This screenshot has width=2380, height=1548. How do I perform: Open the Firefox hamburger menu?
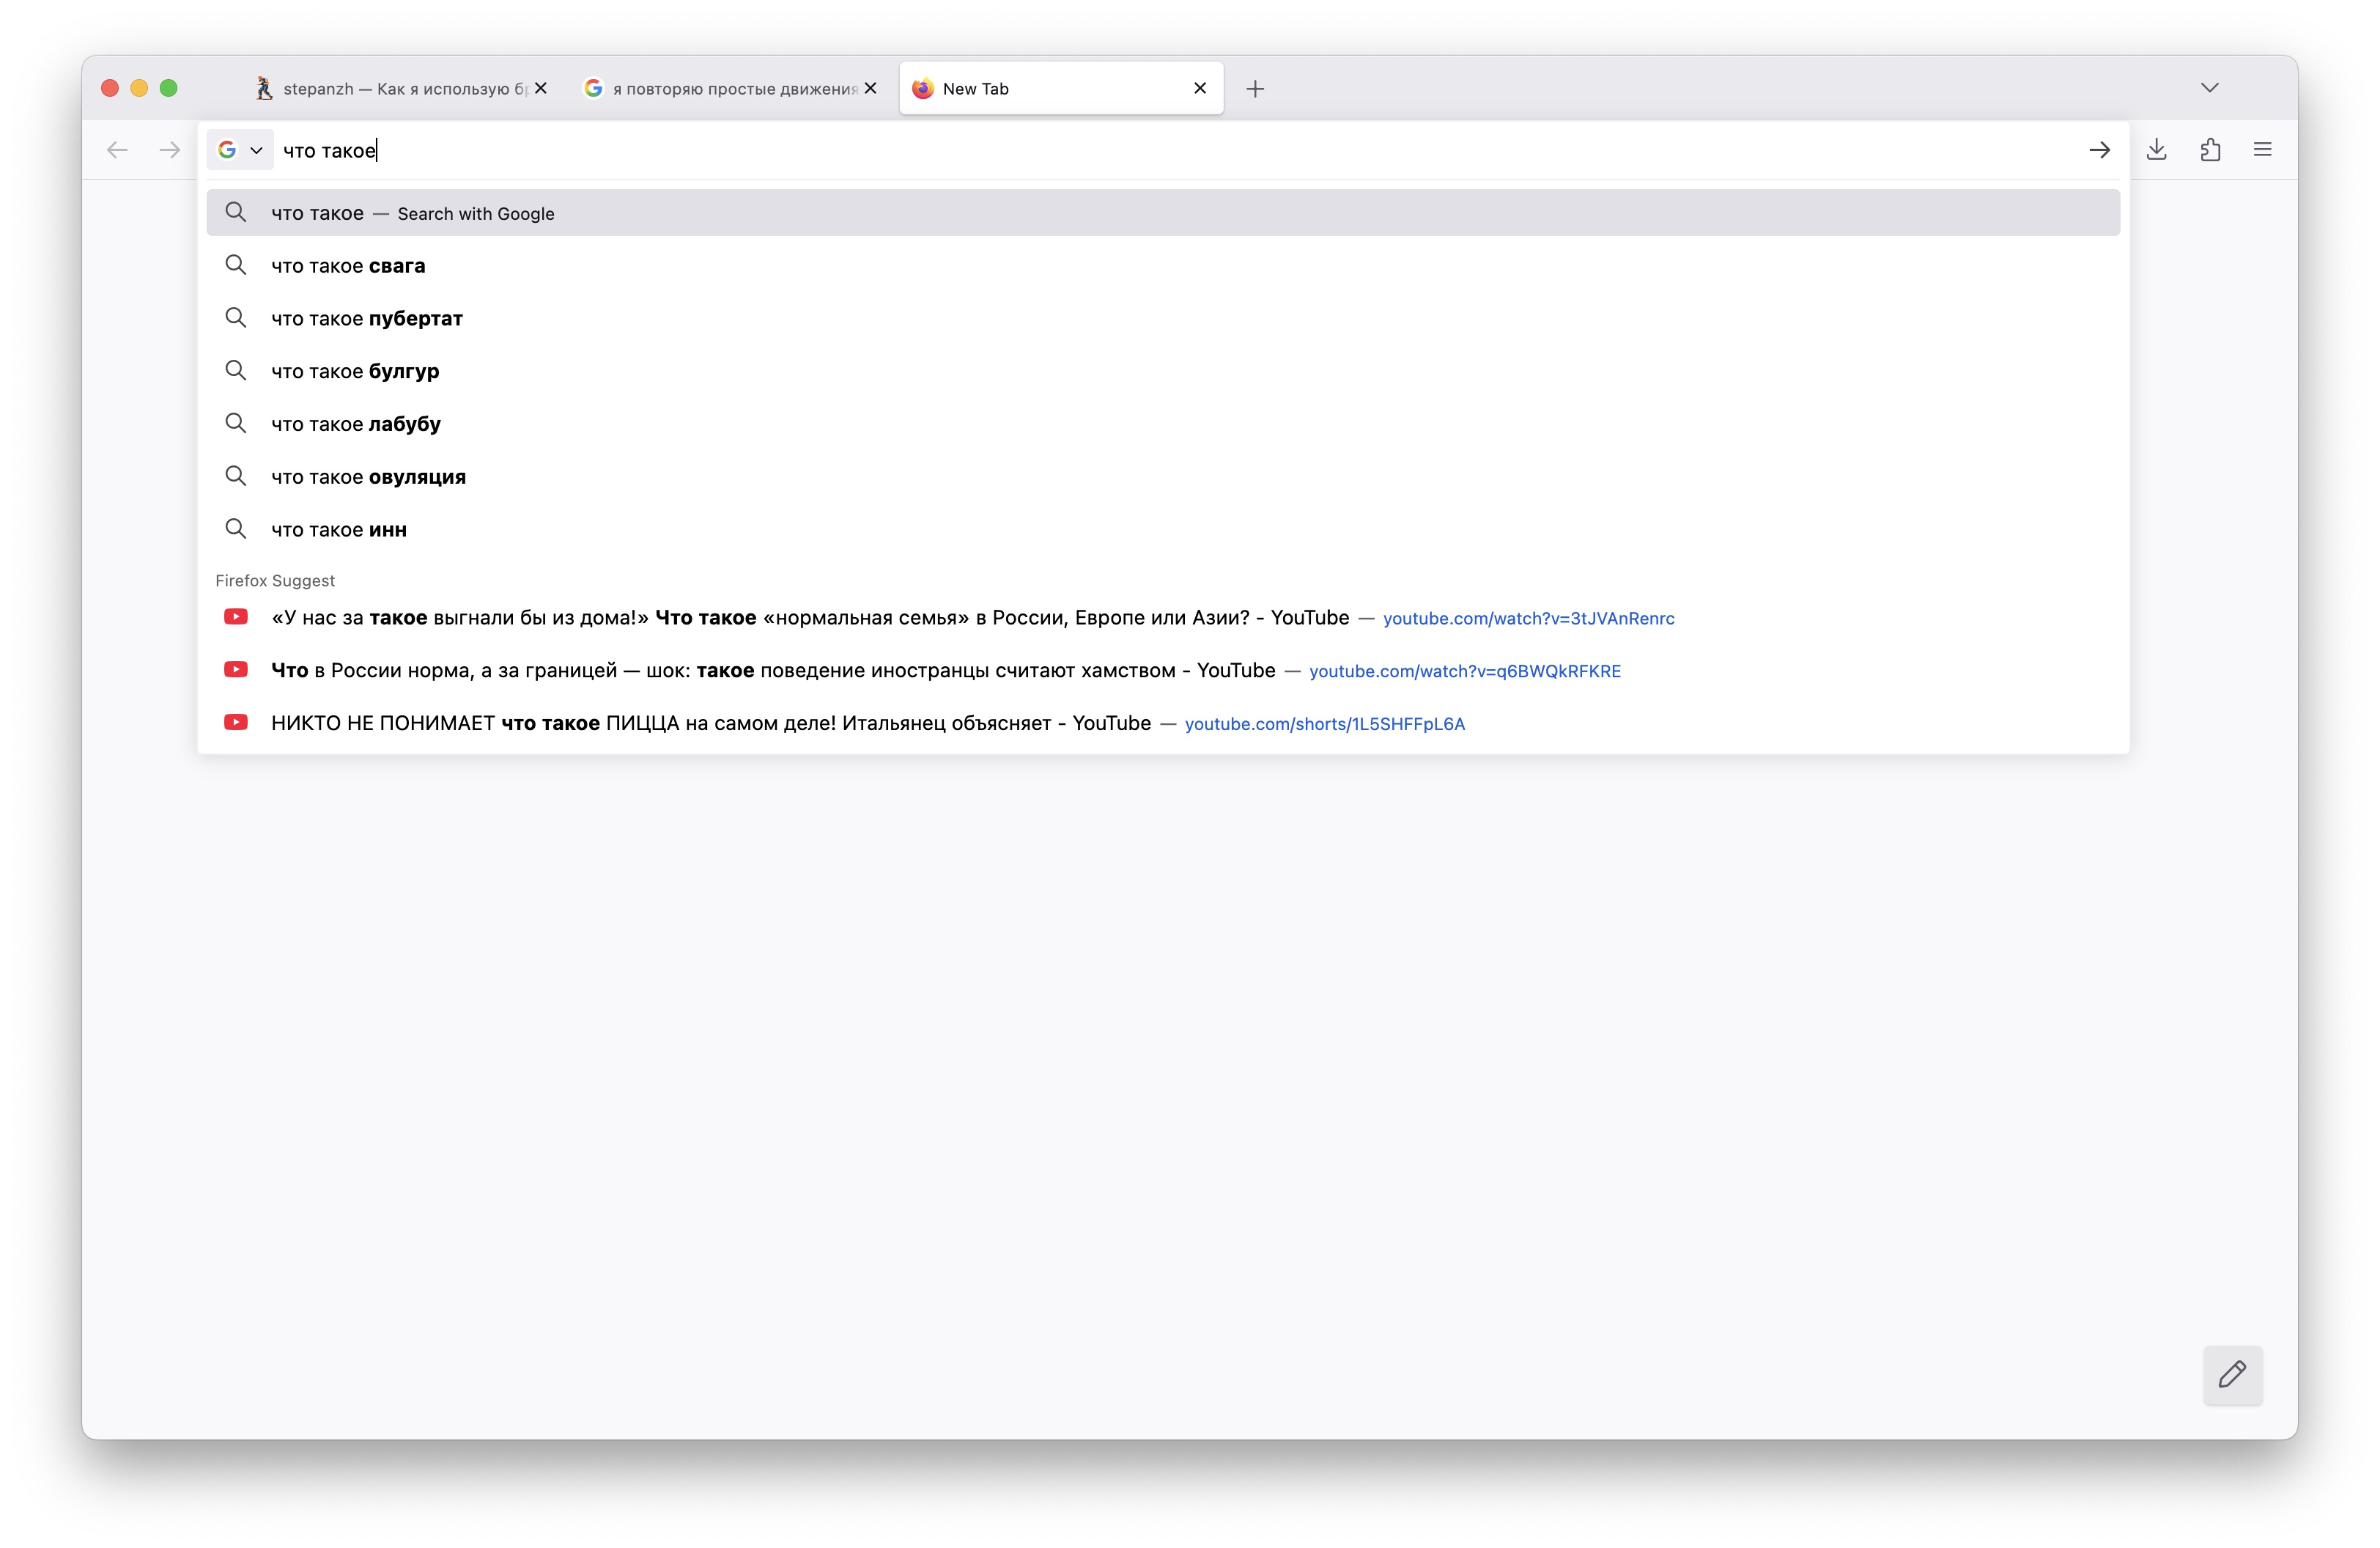[x=2263, y=150]
